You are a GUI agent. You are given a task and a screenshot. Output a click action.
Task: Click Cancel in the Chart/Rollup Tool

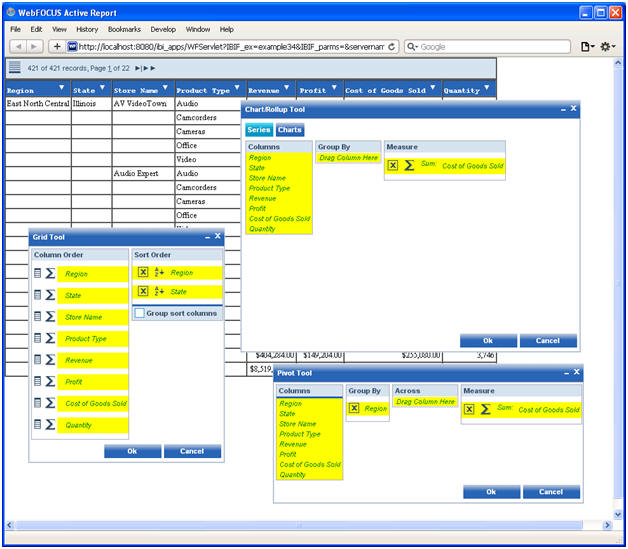(x=548, y=341)
